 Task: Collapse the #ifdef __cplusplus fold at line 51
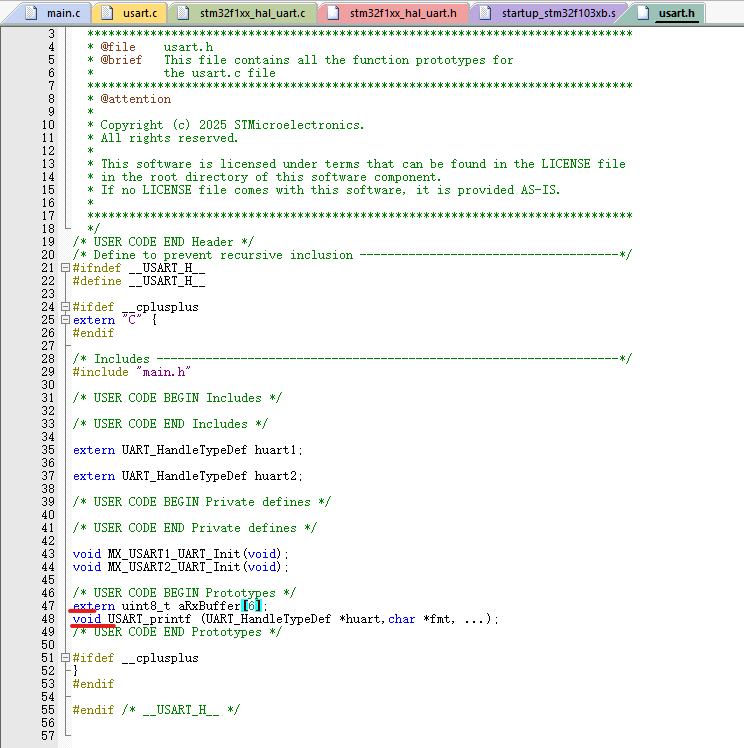(66, 658)
